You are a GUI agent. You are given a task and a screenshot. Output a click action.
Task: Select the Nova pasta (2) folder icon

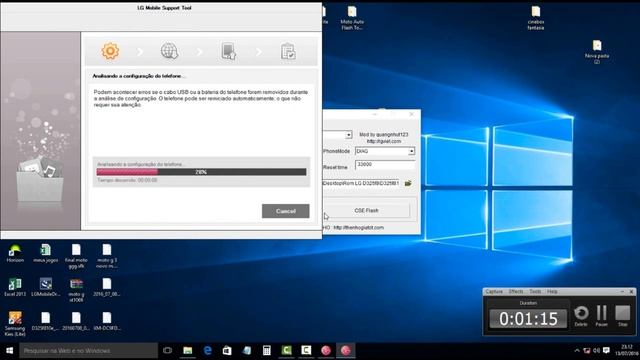click(597, 52)
